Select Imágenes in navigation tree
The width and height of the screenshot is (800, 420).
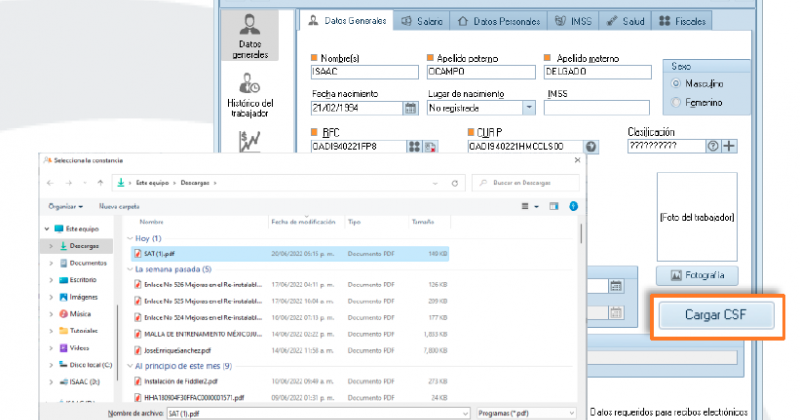click(79, 297)
